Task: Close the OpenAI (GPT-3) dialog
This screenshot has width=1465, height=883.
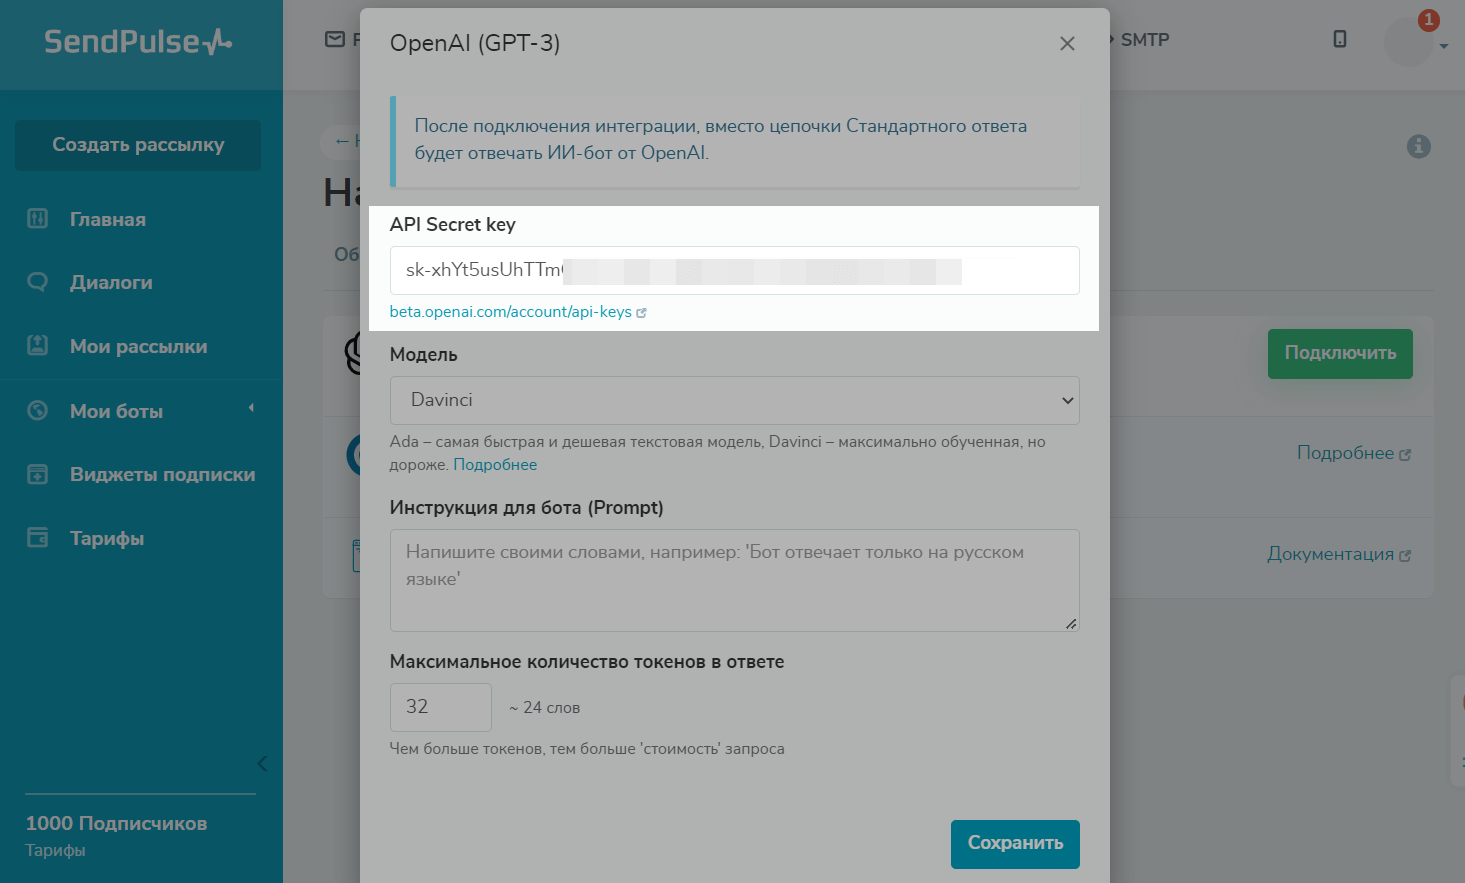Action: pyautogui.click(x=1067, y=44)
